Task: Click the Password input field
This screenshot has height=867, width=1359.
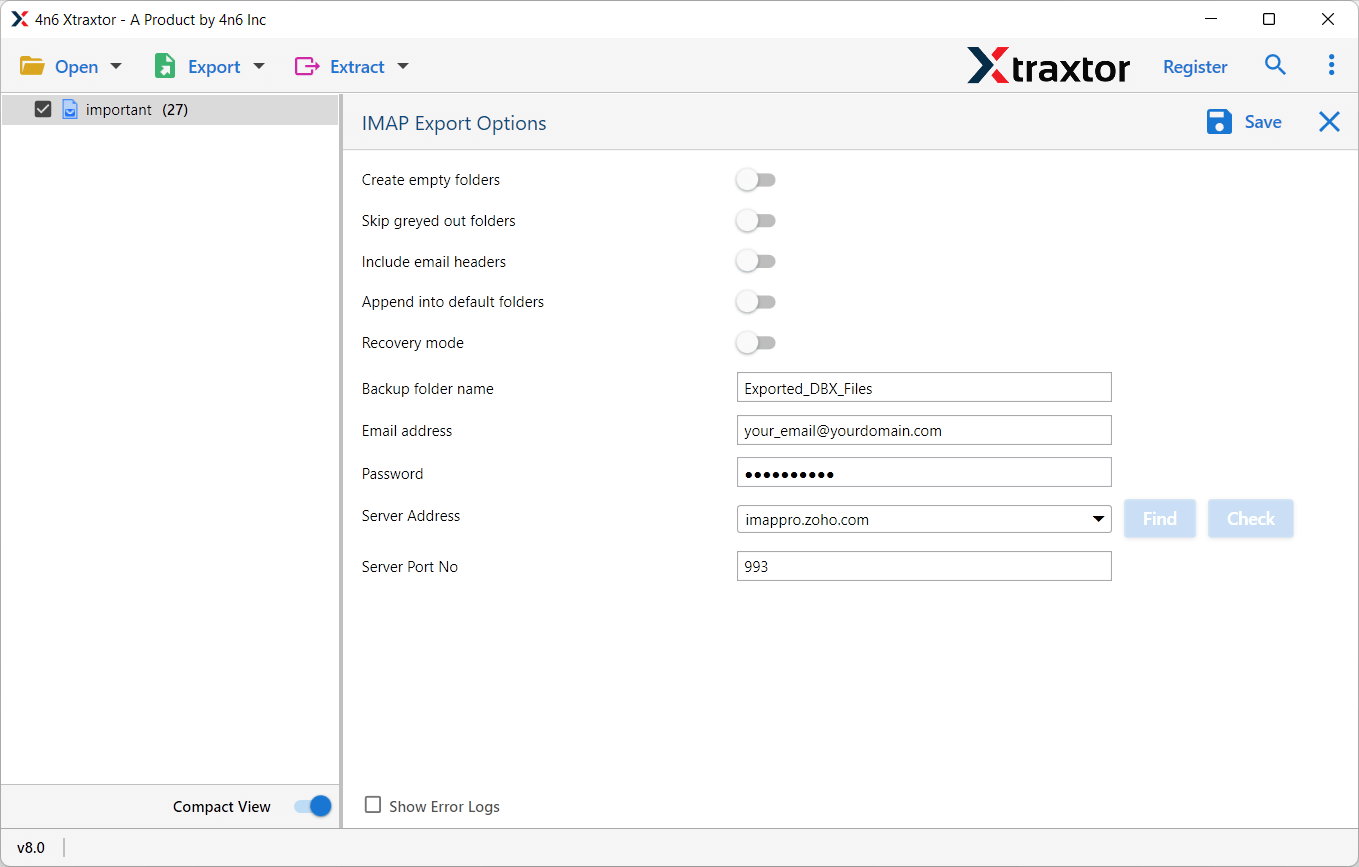Action: [924, 473]
